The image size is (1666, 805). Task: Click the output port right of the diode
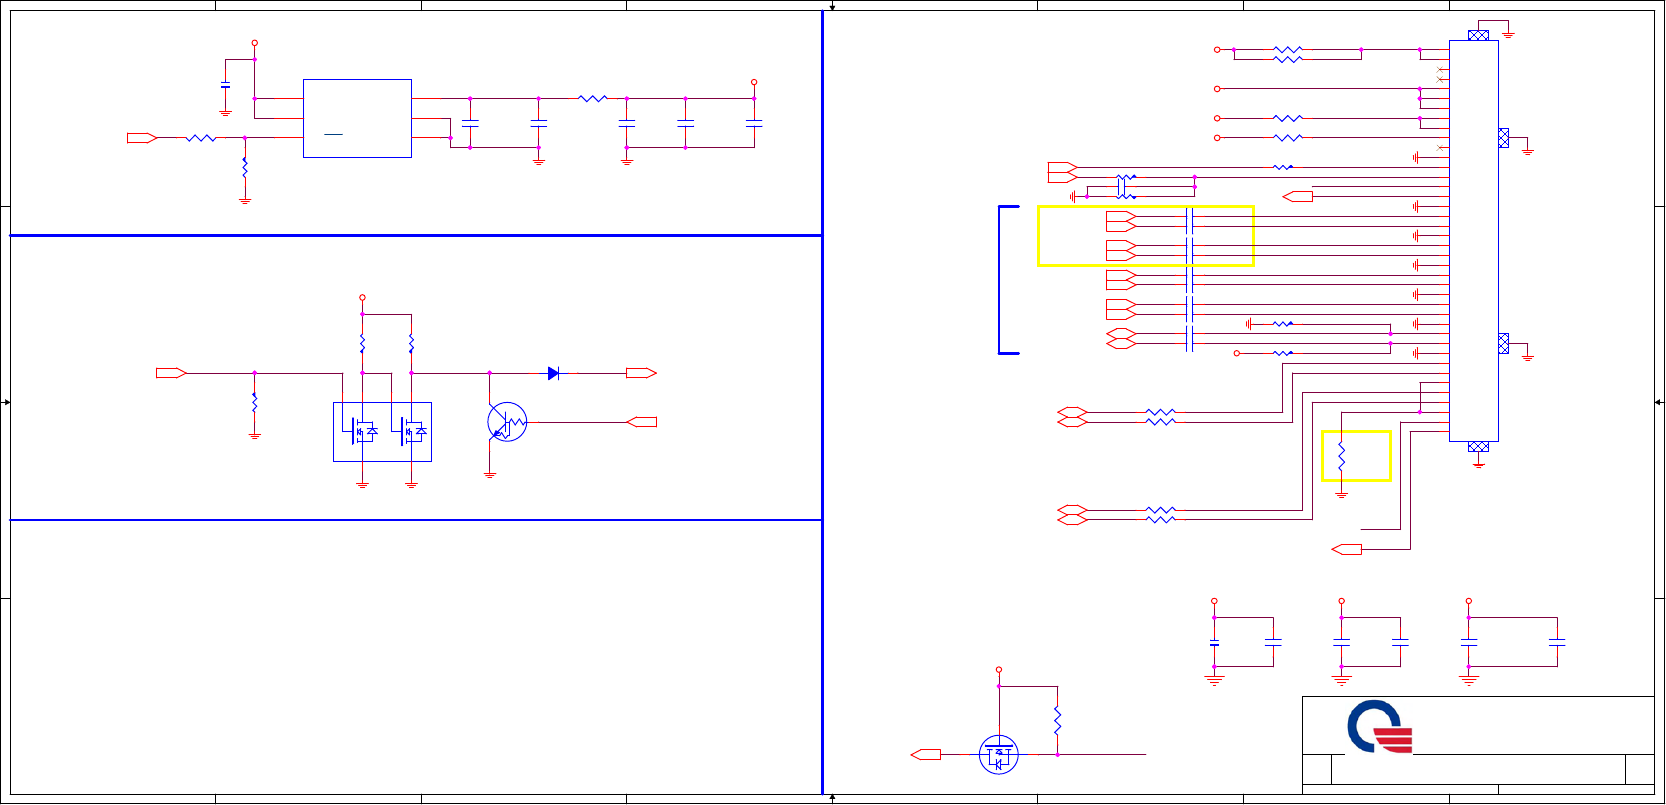pyautogui.click(x=641, y=373)
